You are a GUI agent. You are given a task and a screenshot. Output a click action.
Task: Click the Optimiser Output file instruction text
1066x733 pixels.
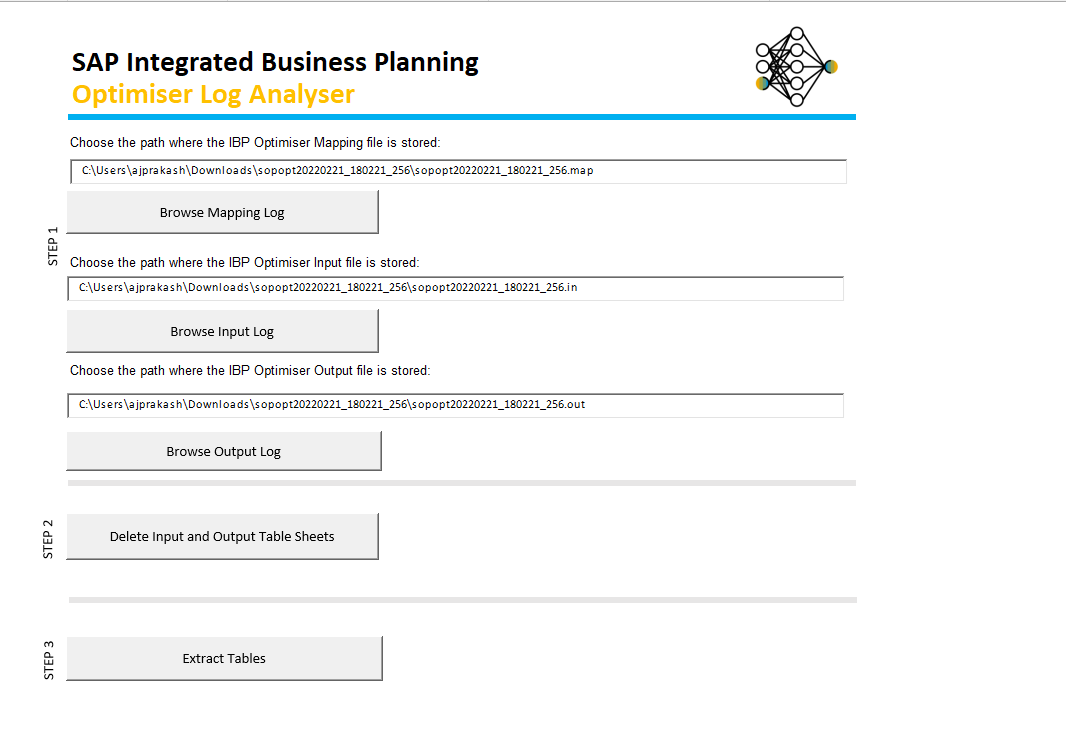pyautogui.click(x=250, y=371)
